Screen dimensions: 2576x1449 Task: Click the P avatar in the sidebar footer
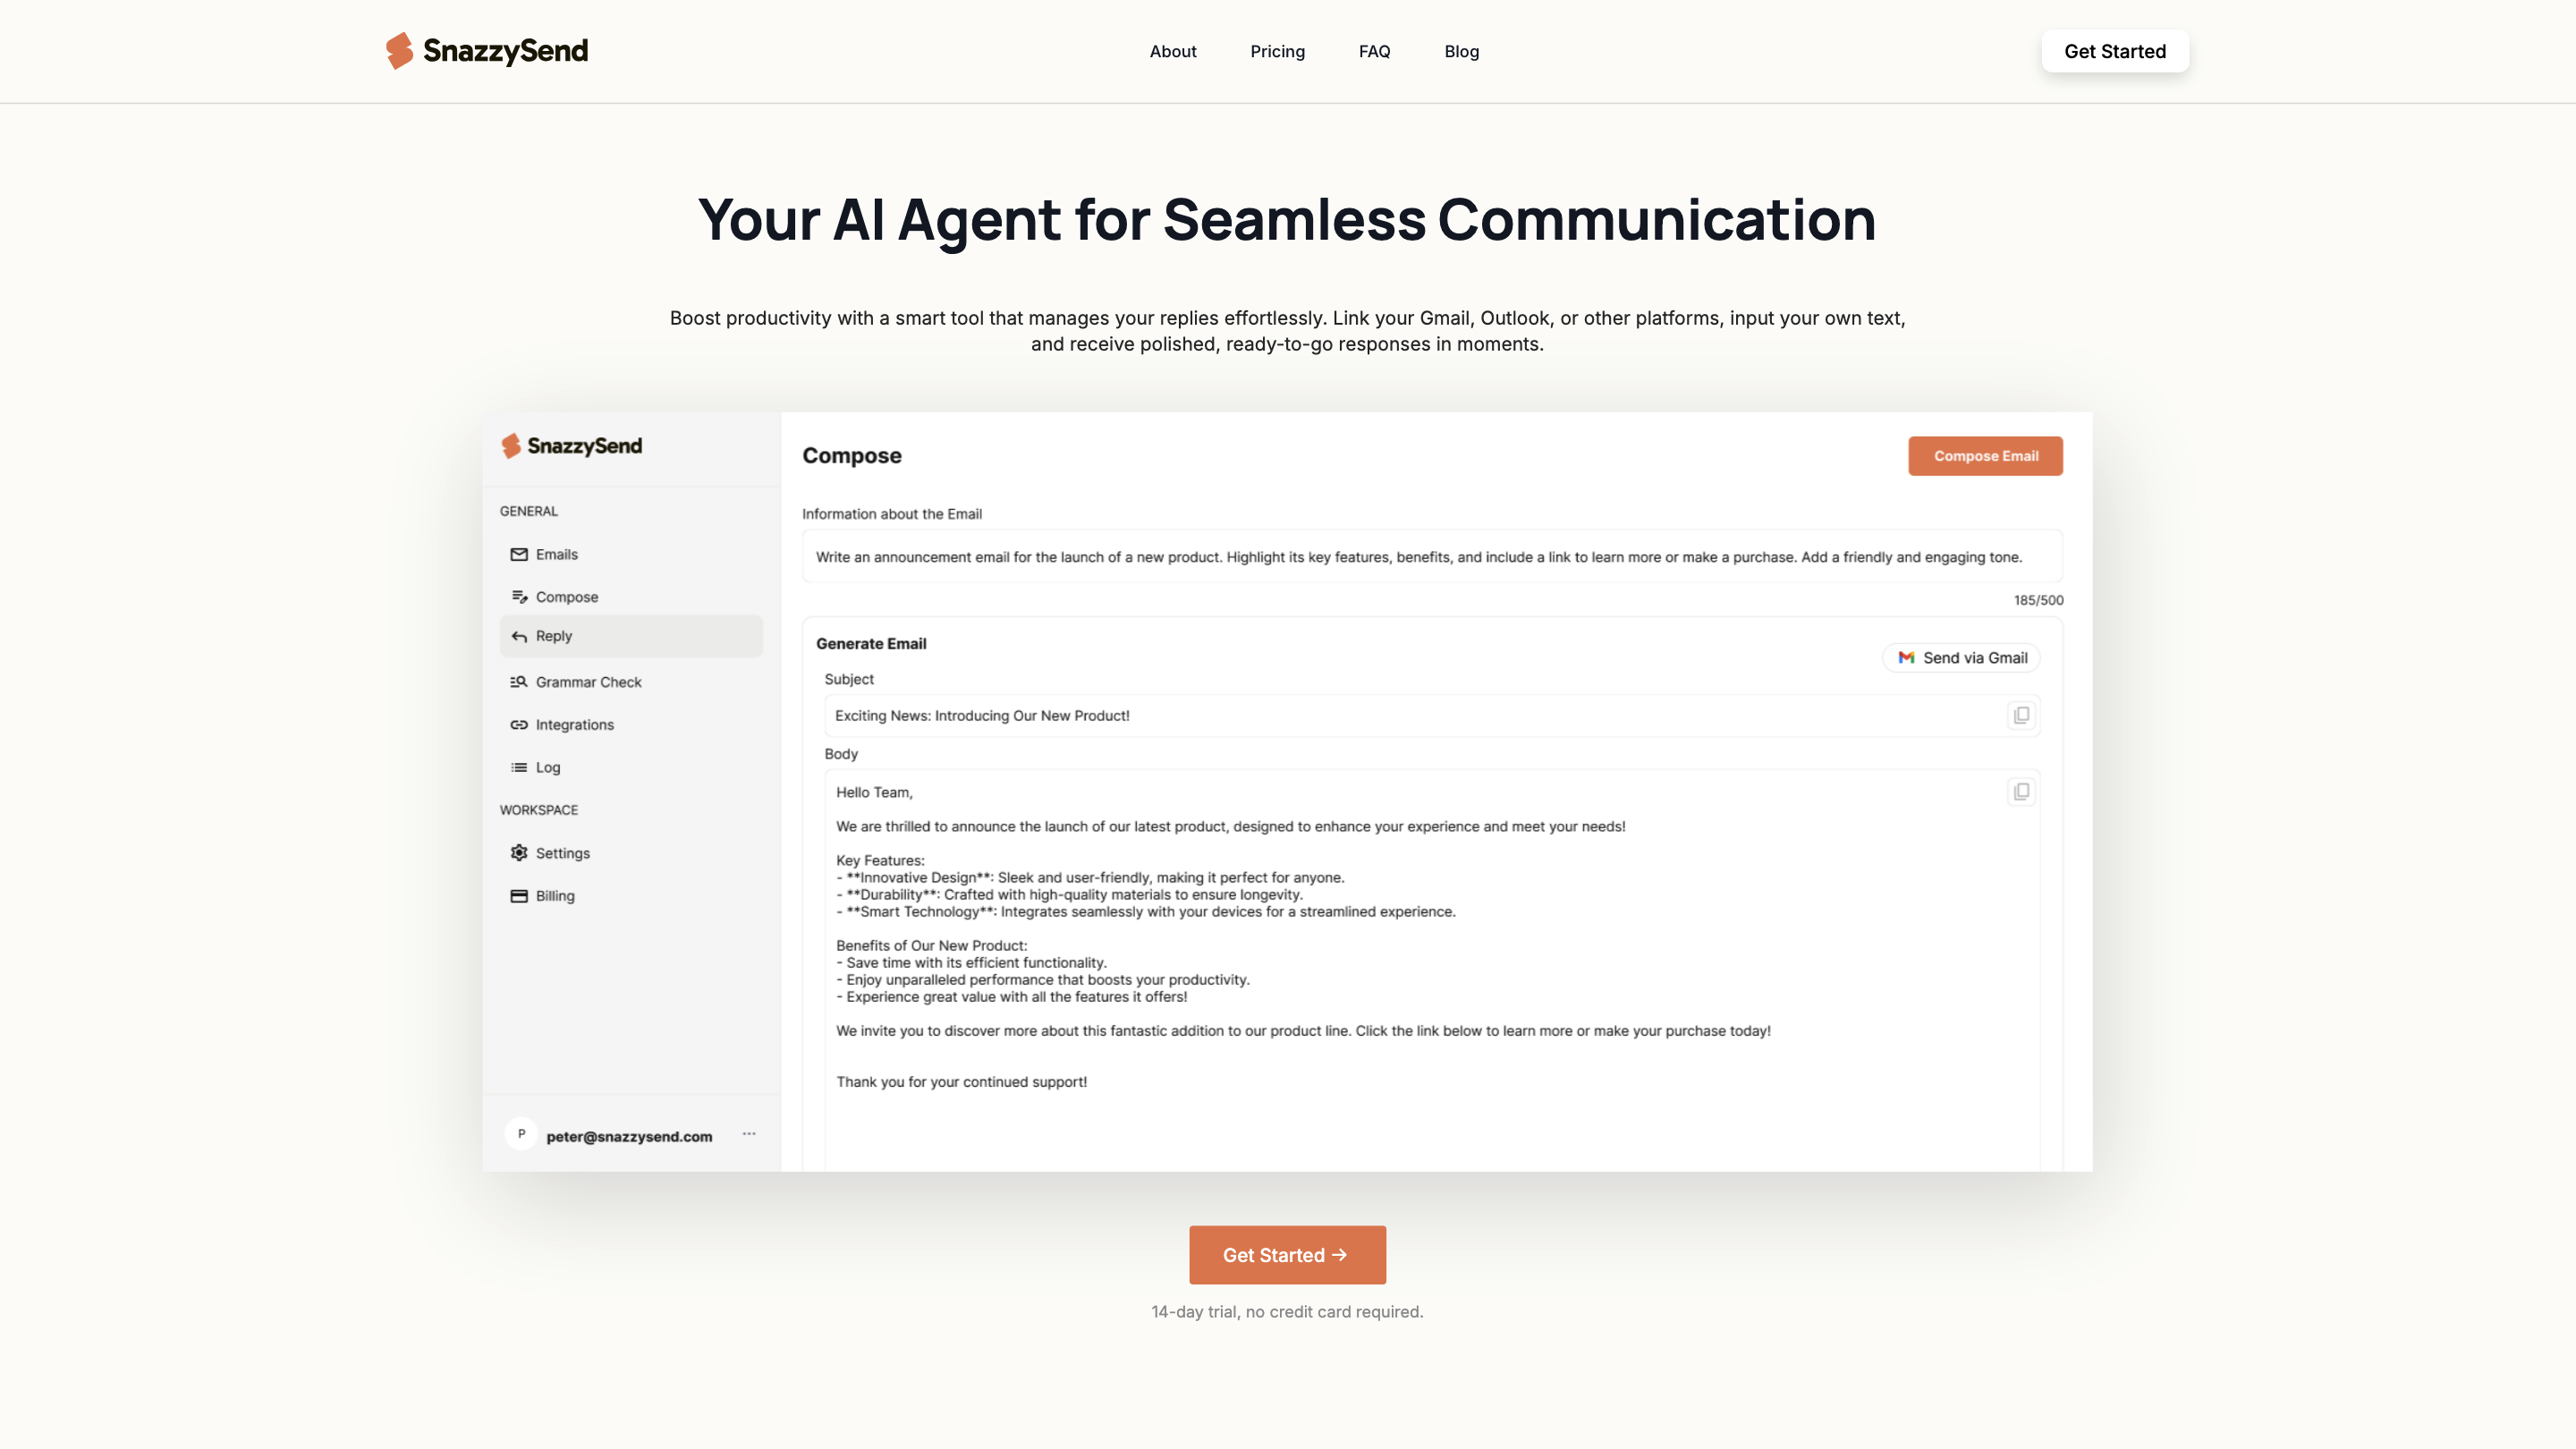[x=521, y=1134]
